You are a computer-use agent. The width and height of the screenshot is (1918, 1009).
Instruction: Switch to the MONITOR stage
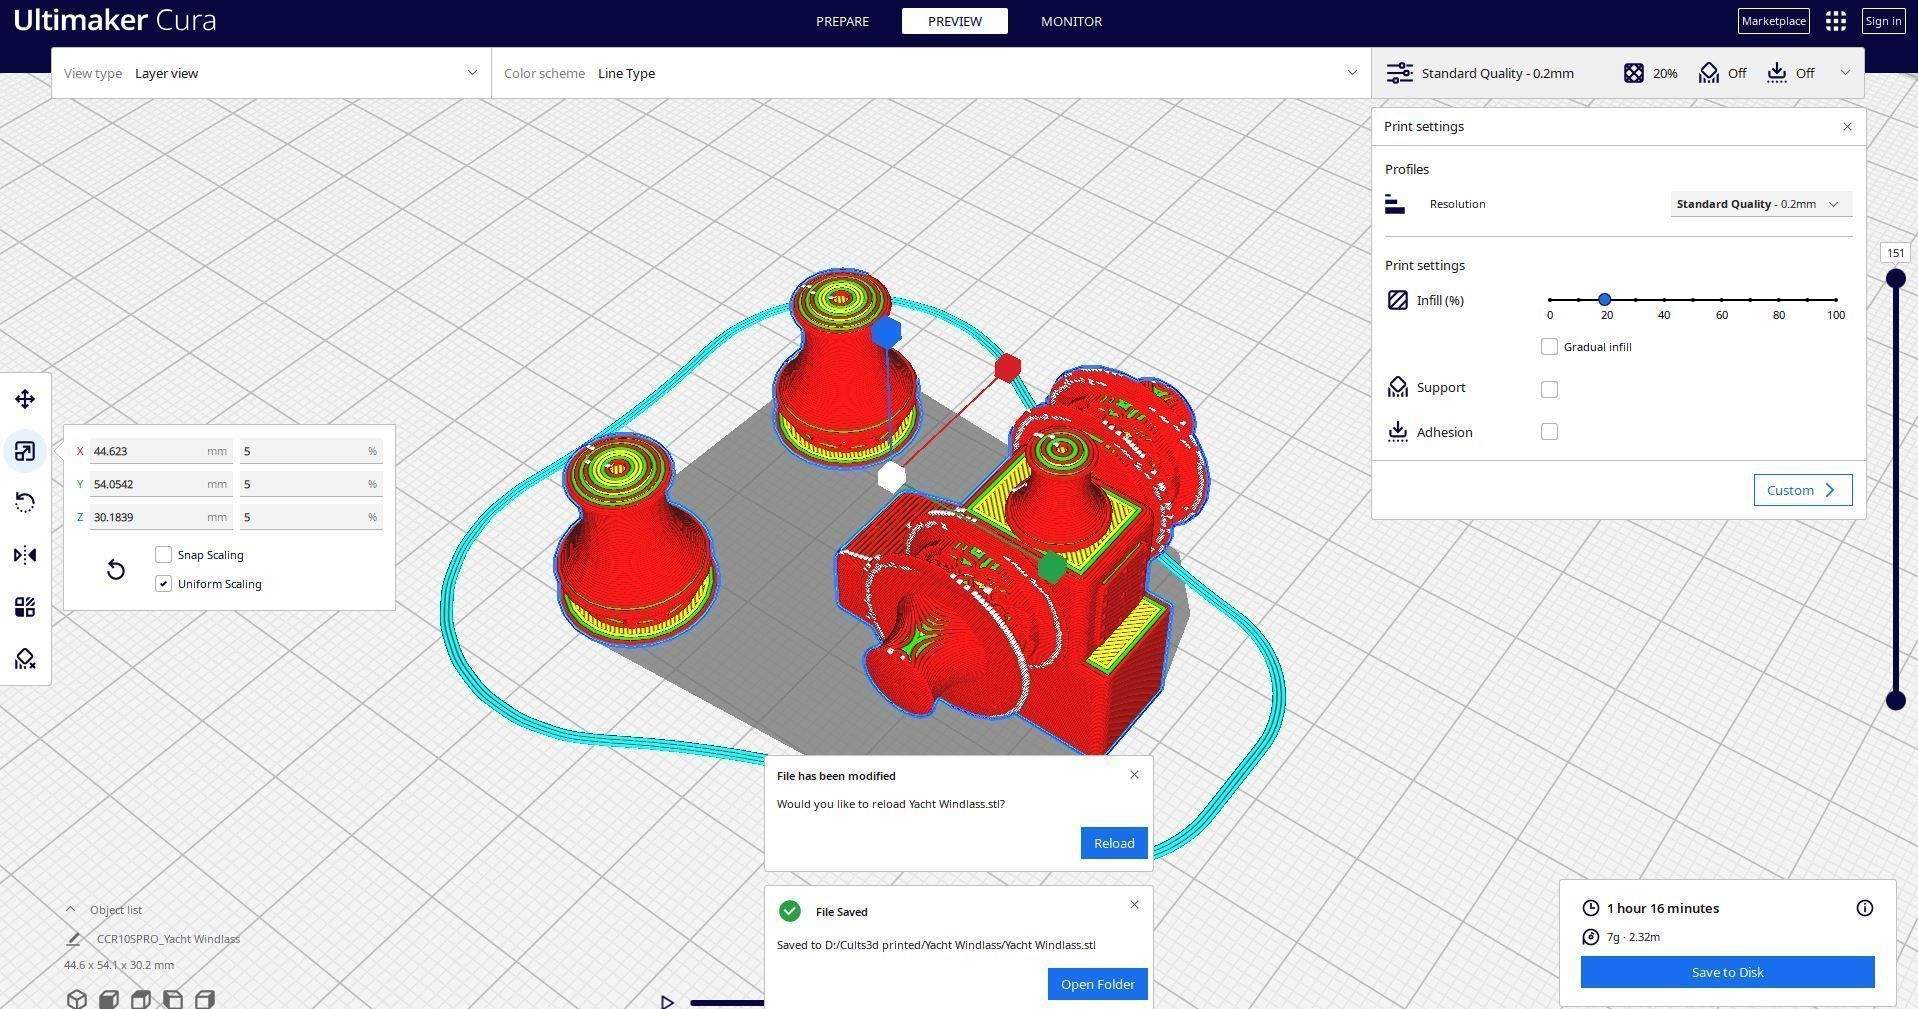[1071, 21]
